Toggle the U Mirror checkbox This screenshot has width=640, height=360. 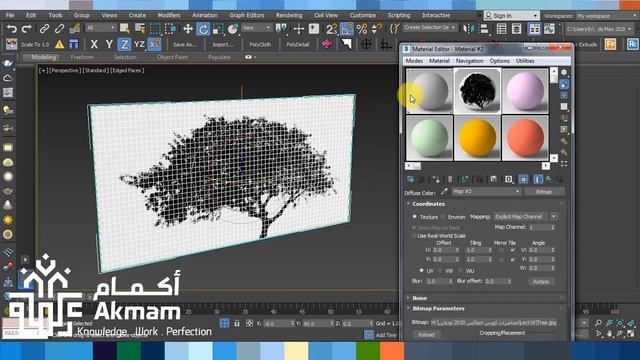click(501, 250)
